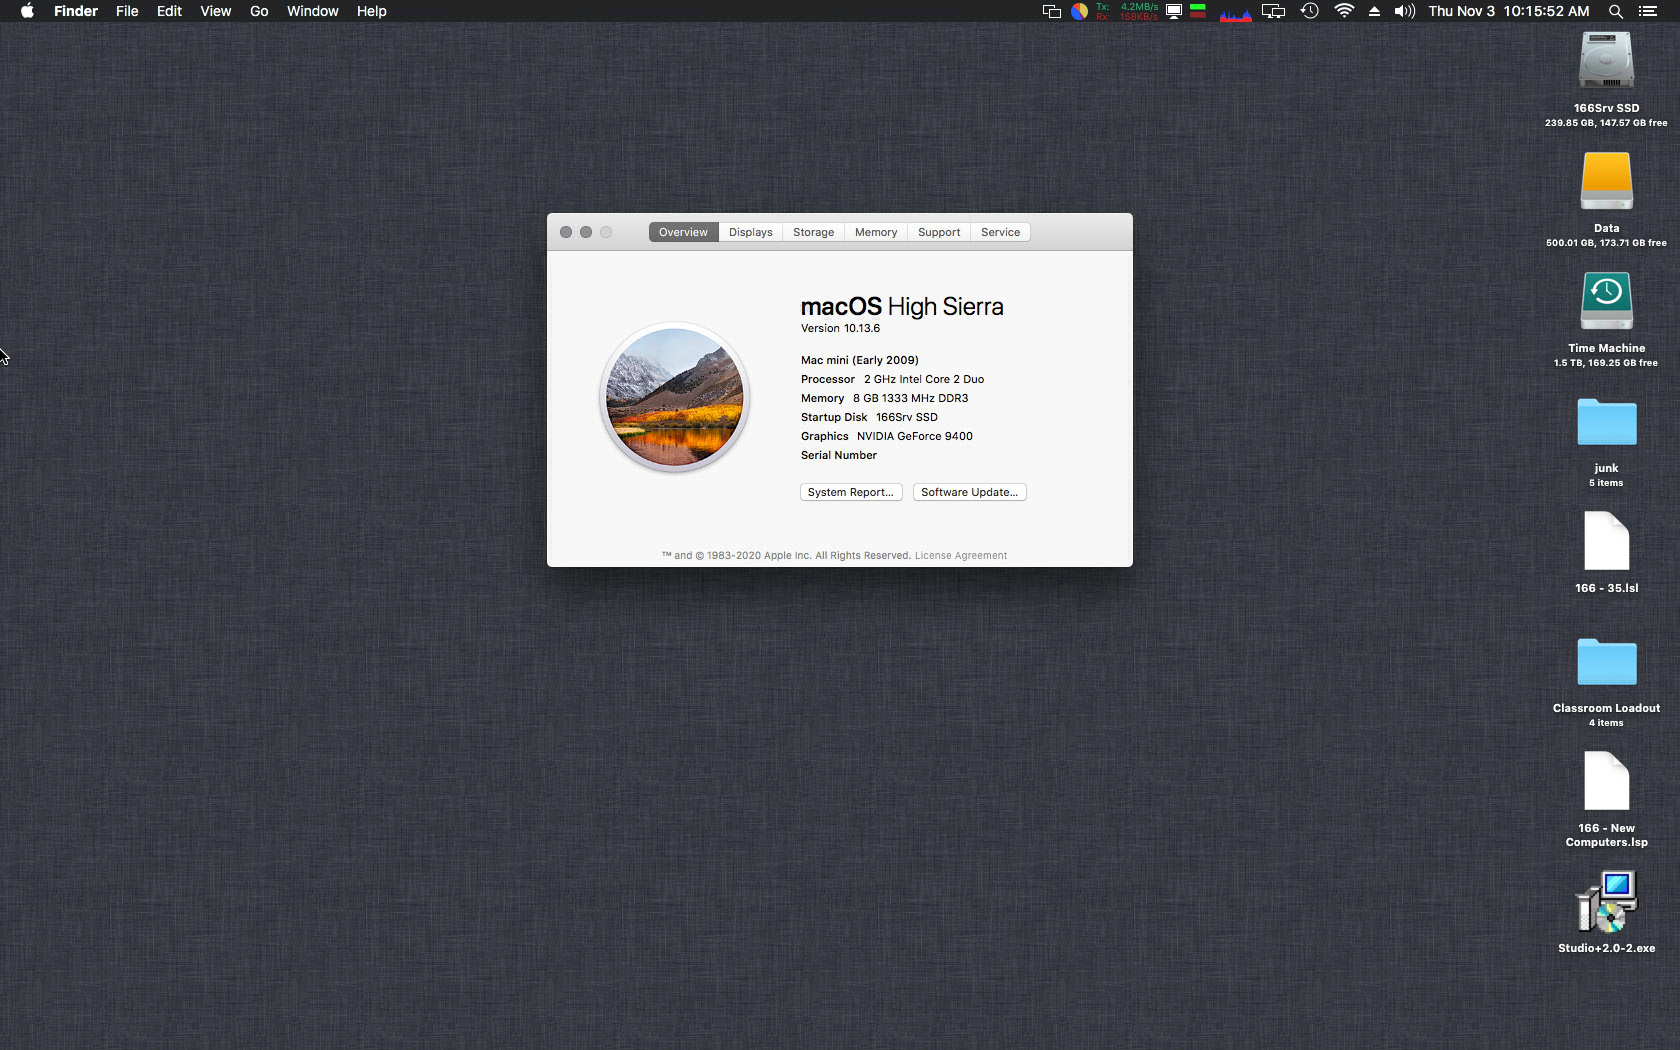Switch to the Service tab
1680x1050 pixels.
1001,232
